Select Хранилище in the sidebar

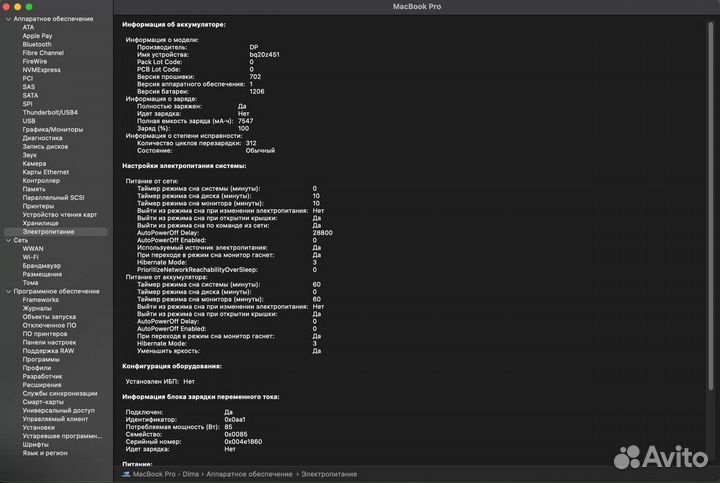(x=40, y=223)
